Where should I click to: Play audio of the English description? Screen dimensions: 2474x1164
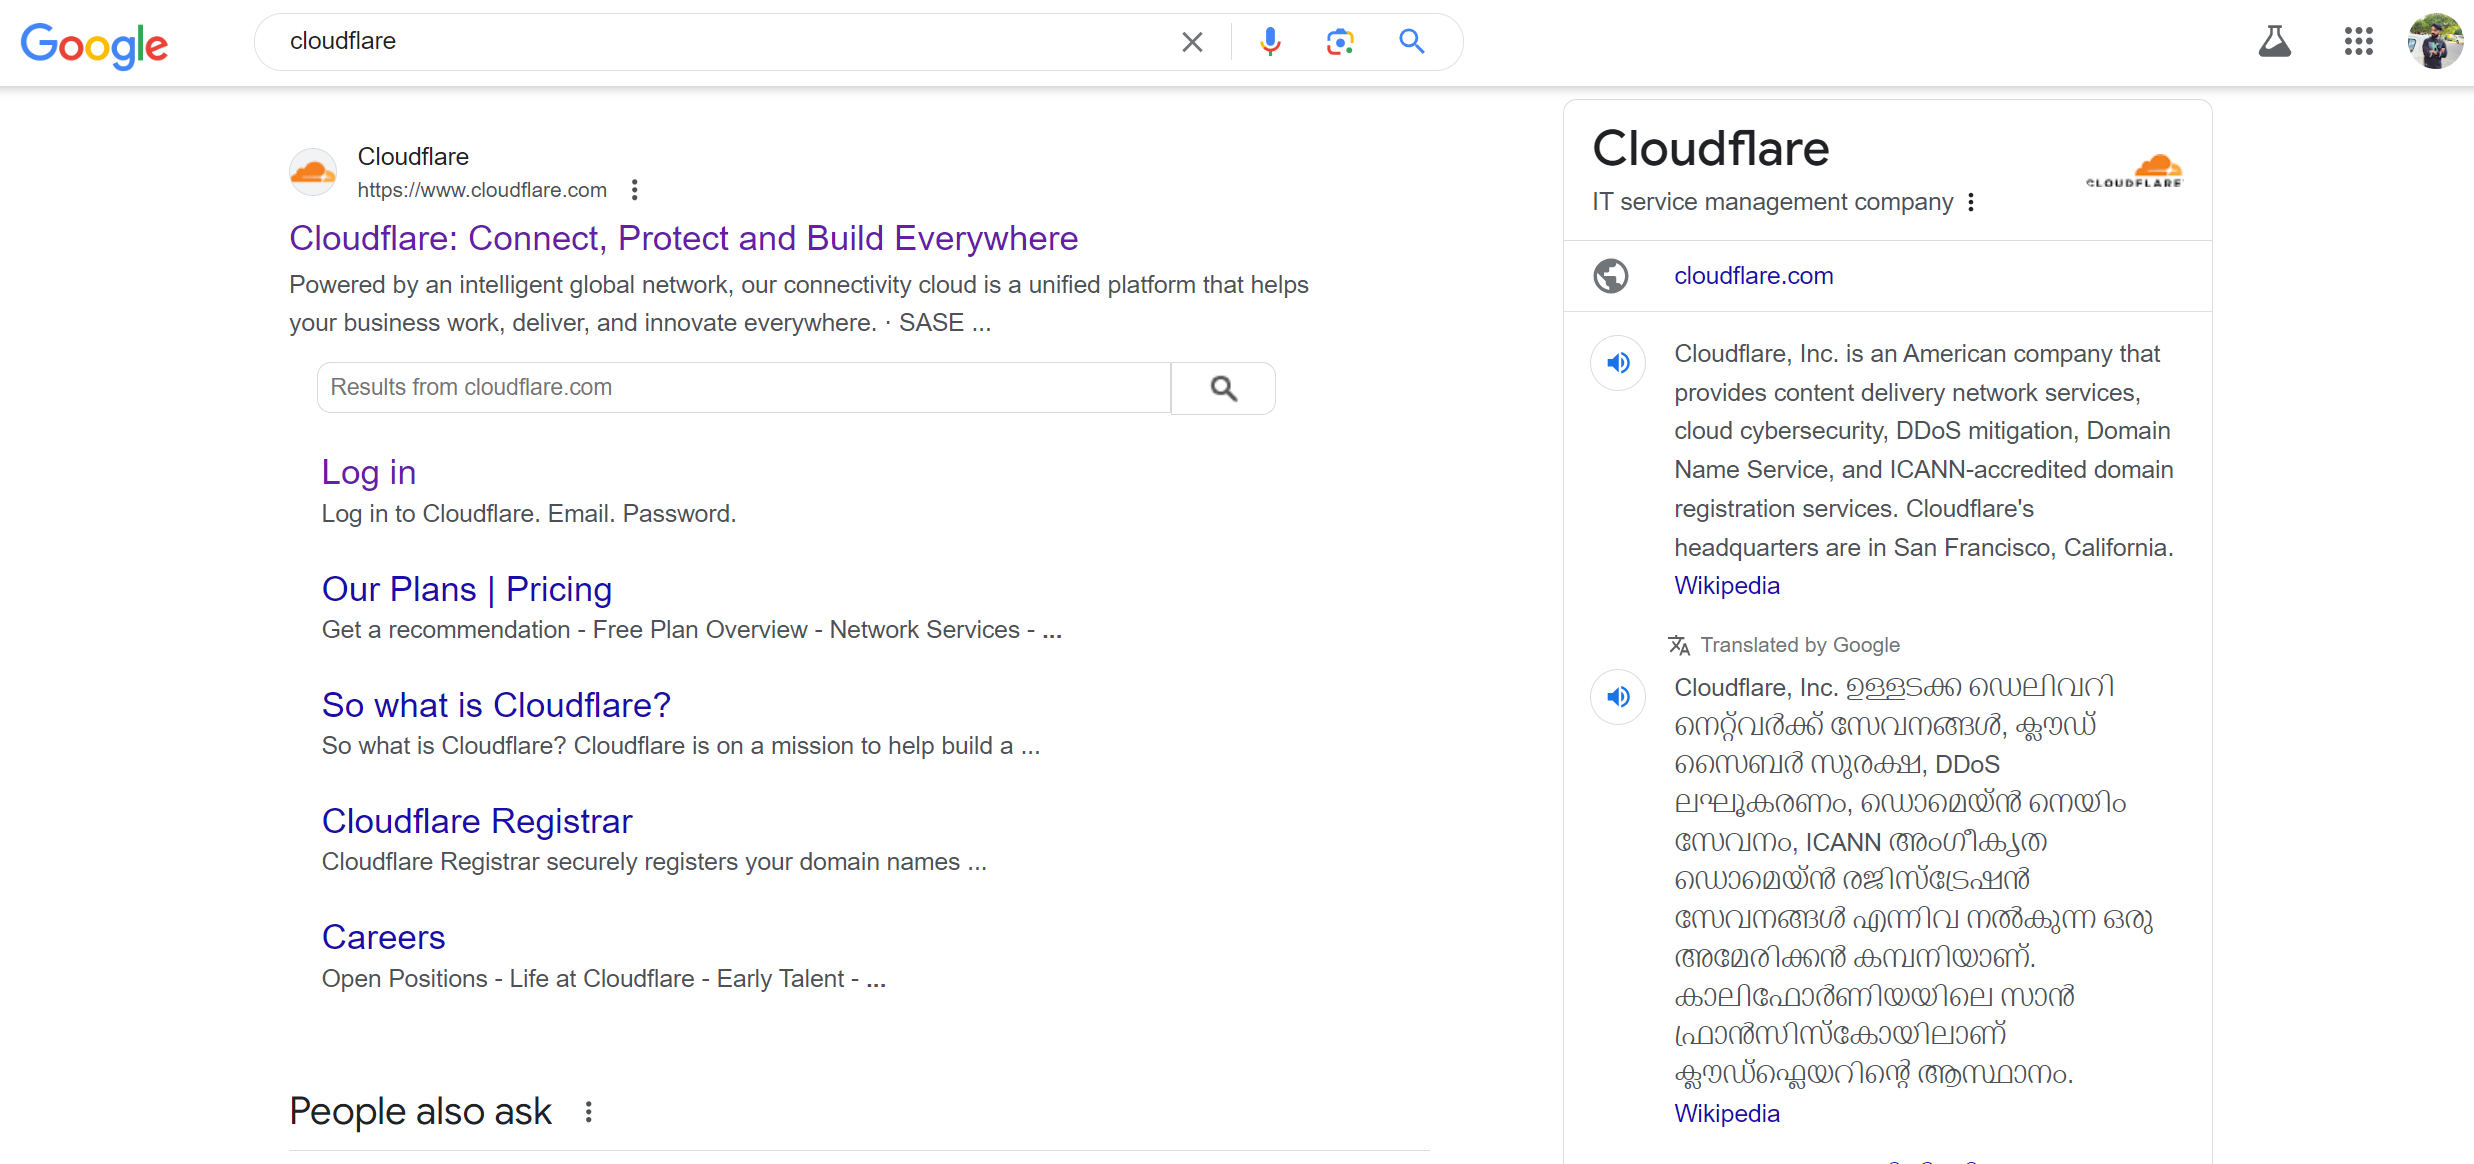coord(1618,363)
